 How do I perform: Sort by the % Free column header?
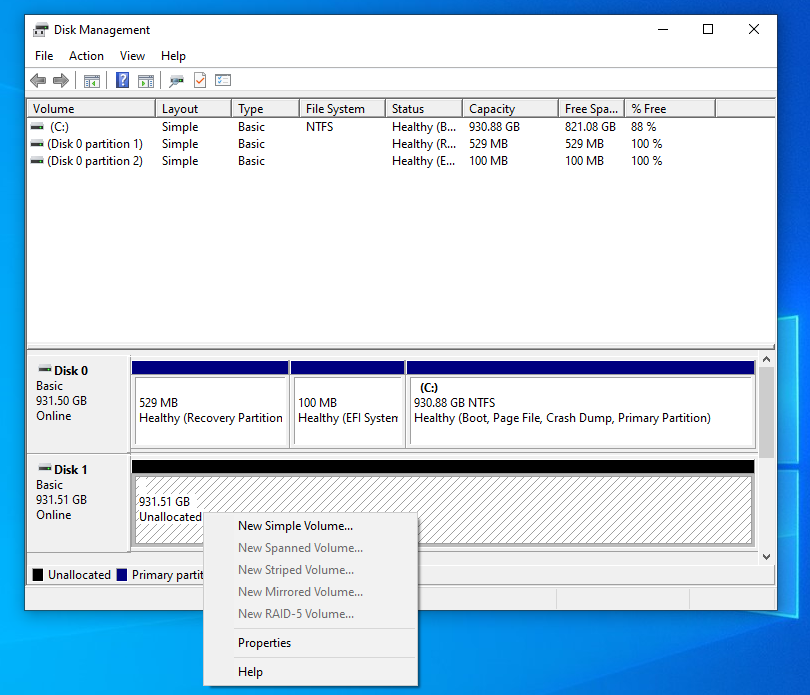(x=670, y=109)
